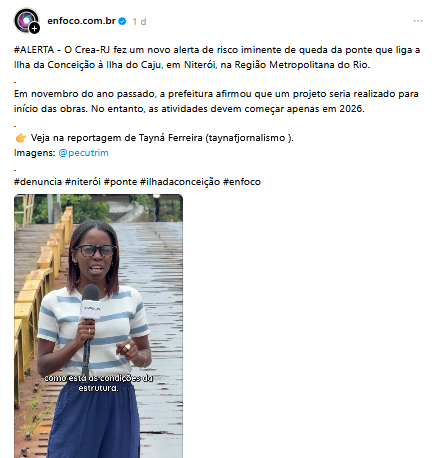Open the three-dot post options menu
Screen dimensions: 437x458
pyautogui.click(x=418, y=21)
